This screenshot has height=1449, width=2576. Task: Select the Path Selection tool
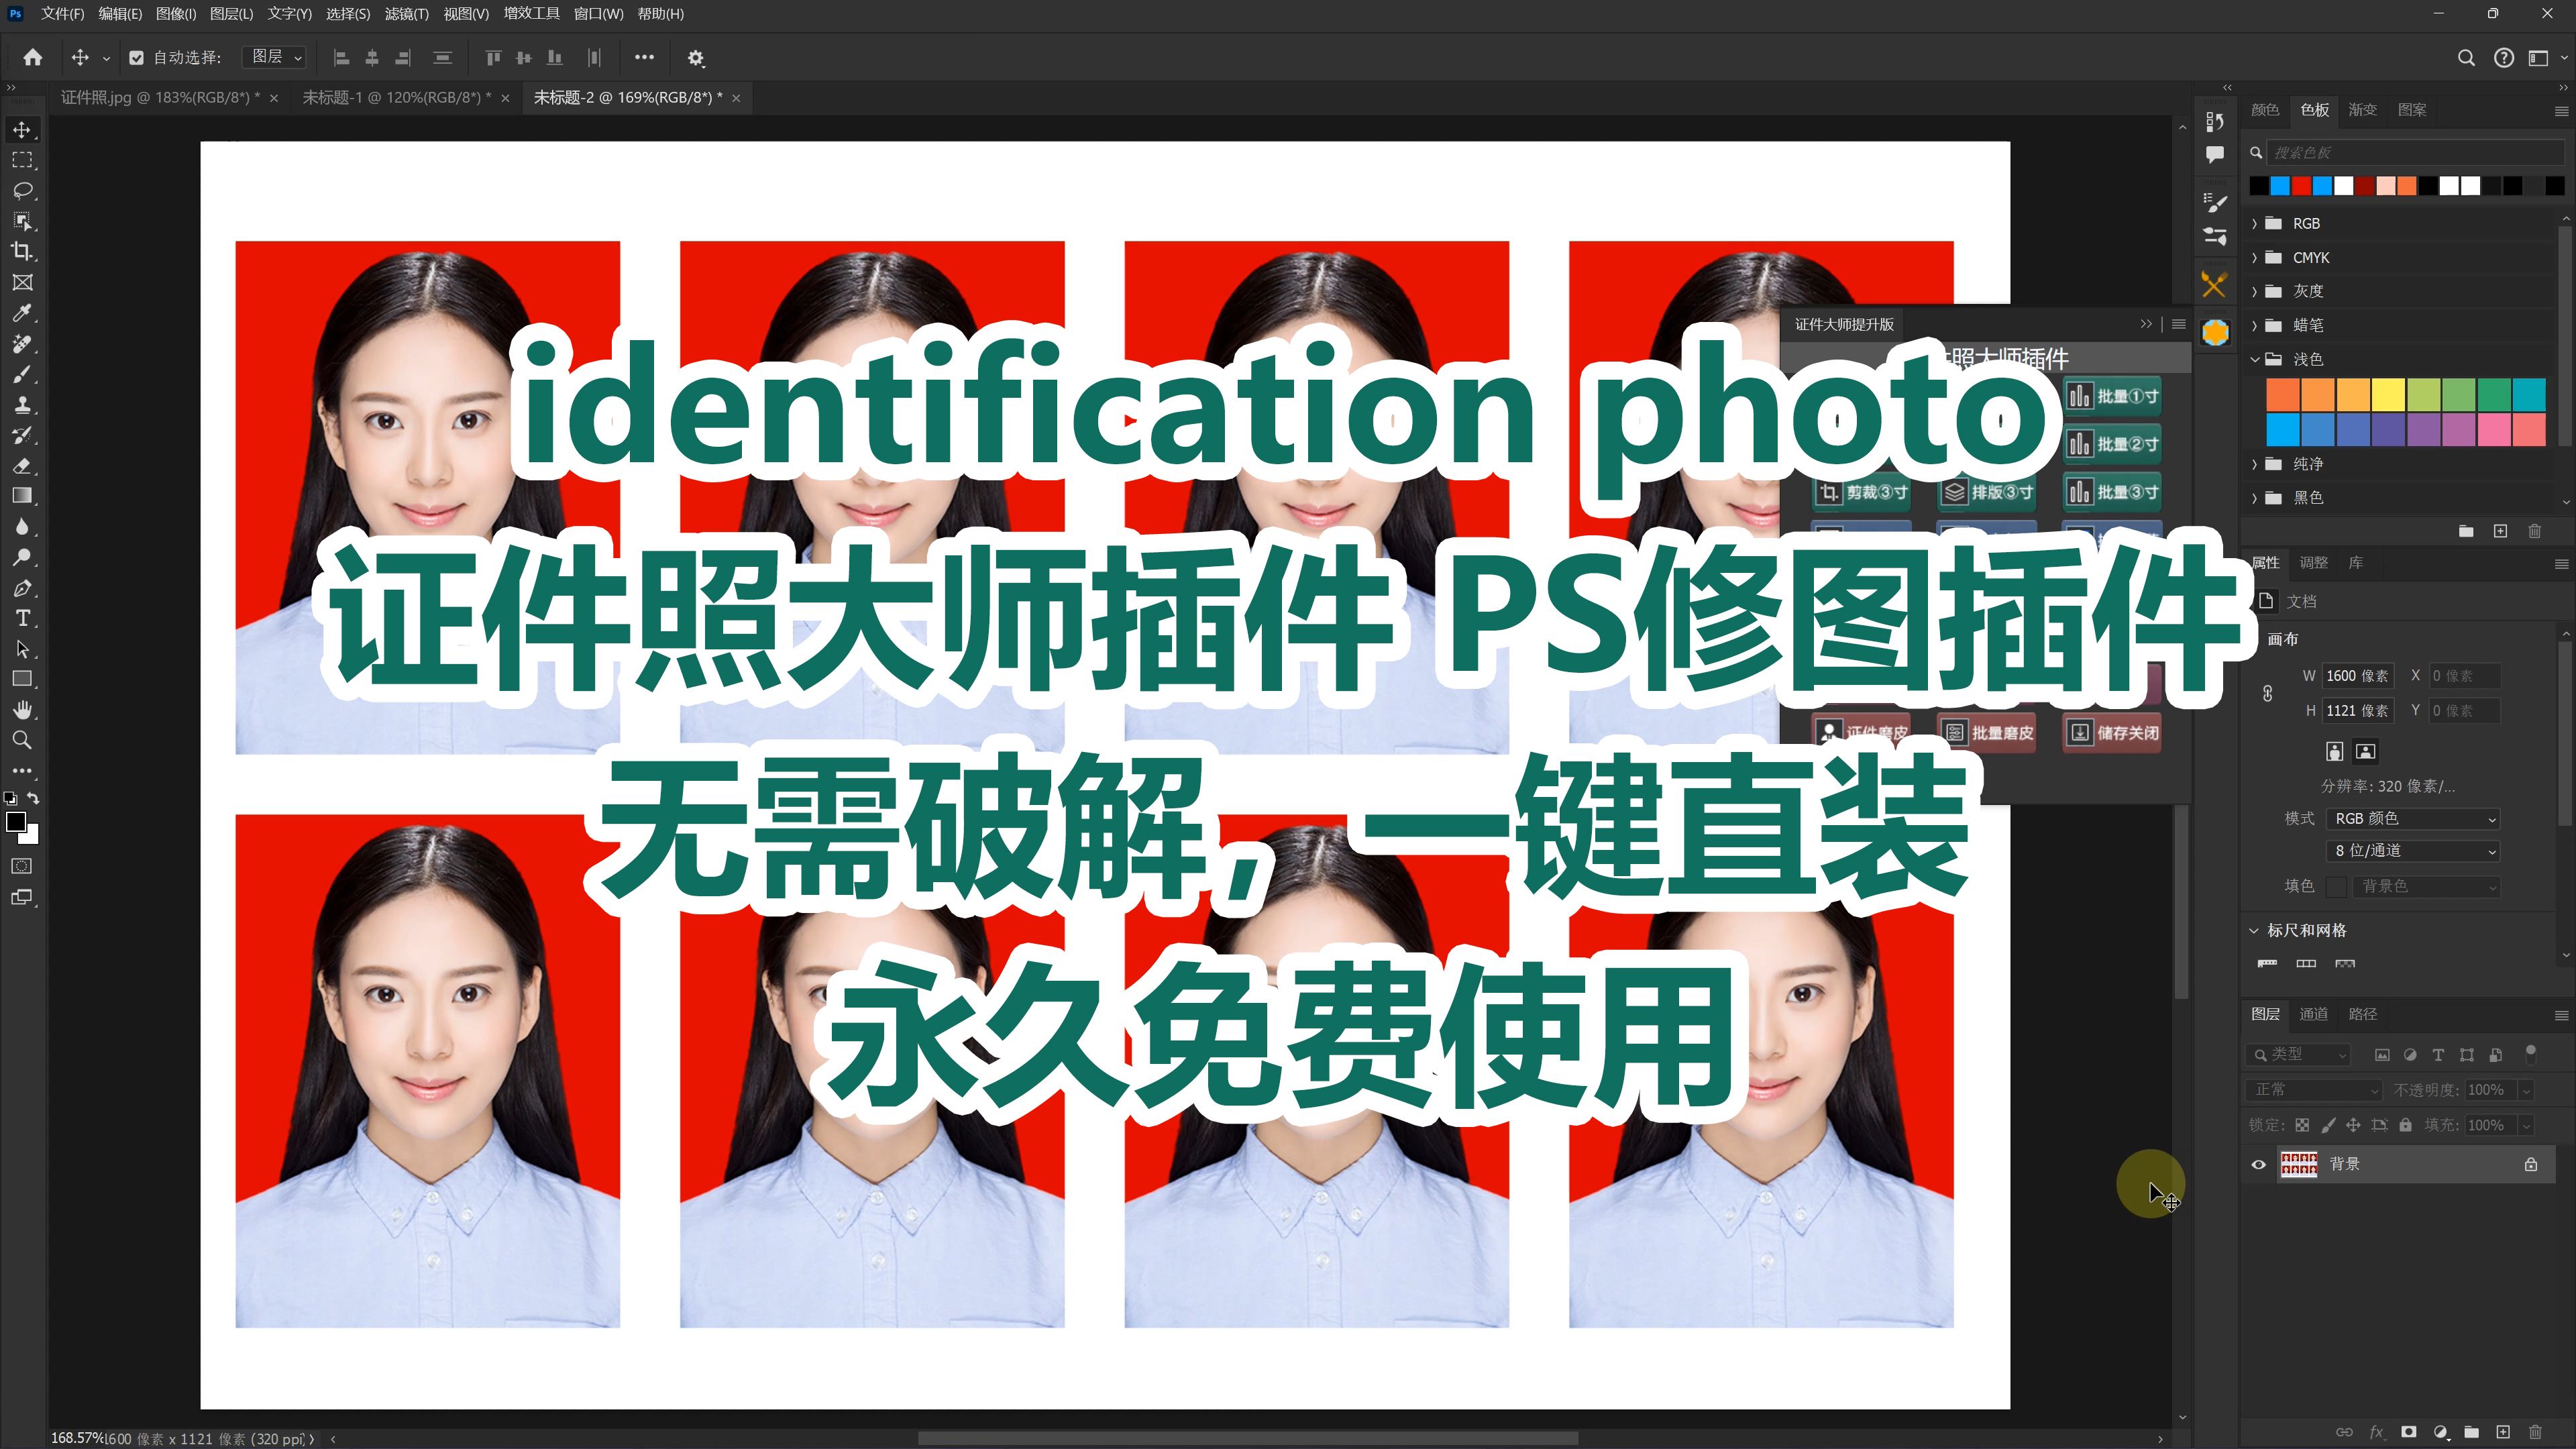pyautogui.click(x=22, y=649)
